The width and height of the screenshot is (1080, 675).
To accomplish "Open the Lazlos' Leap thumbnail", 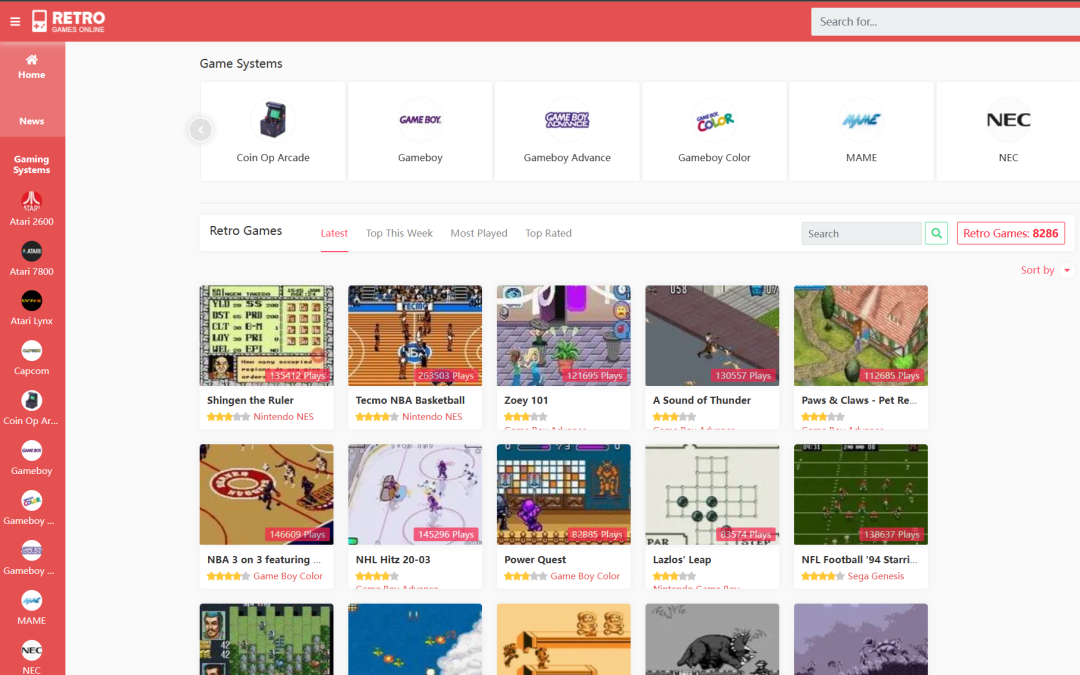I will point(712,495).
